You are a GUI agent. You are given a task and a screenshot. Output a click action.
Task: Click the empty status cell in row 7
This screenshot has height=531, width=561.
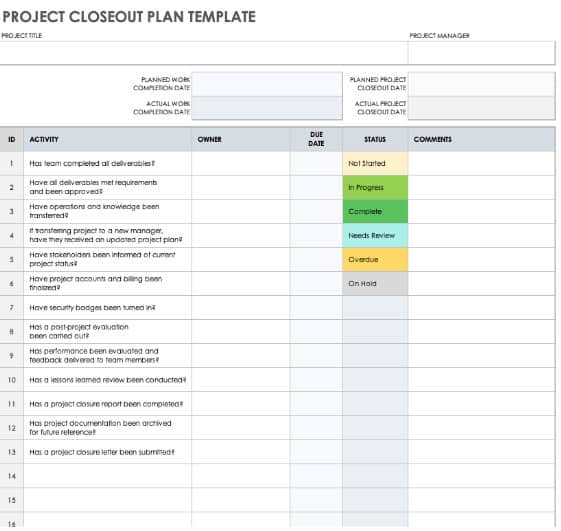pos(375,308)
